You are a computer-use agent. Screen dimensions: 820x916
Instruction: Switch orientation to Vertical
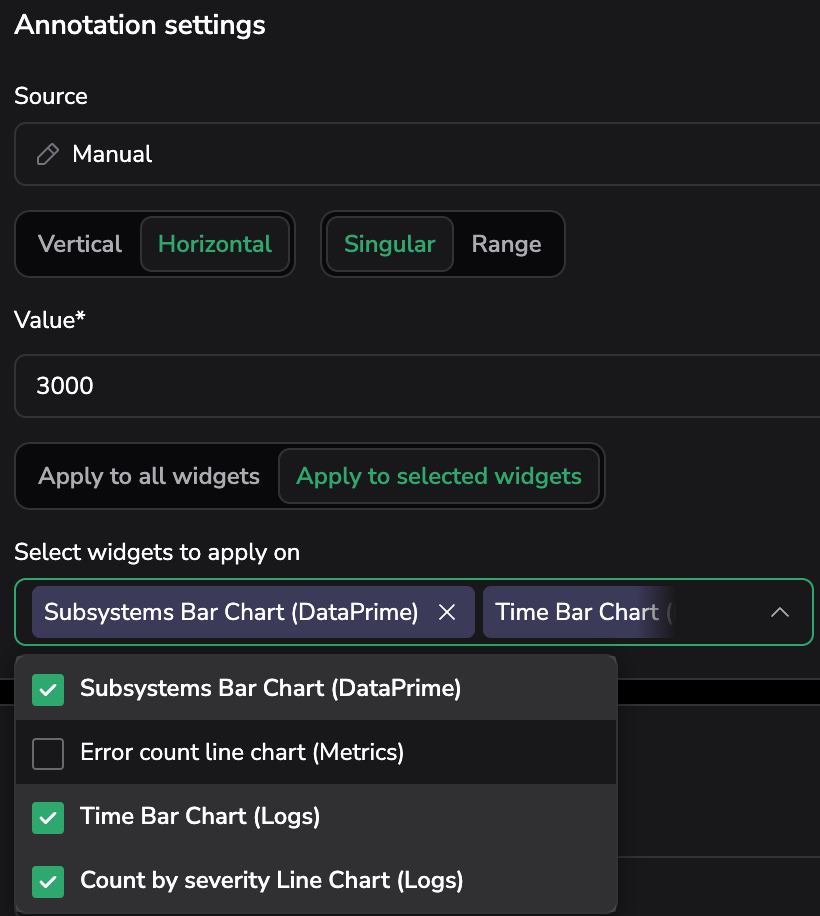80,244
